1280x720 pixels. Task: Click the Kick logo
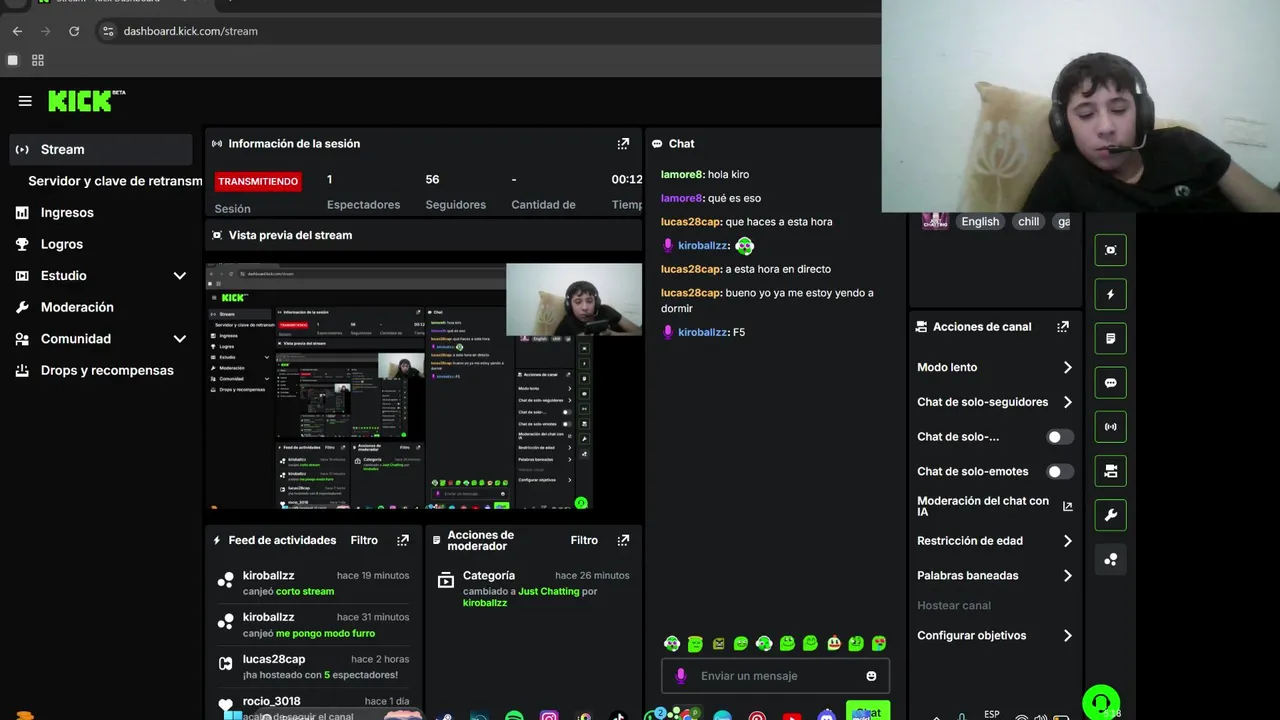pos(86,100)
